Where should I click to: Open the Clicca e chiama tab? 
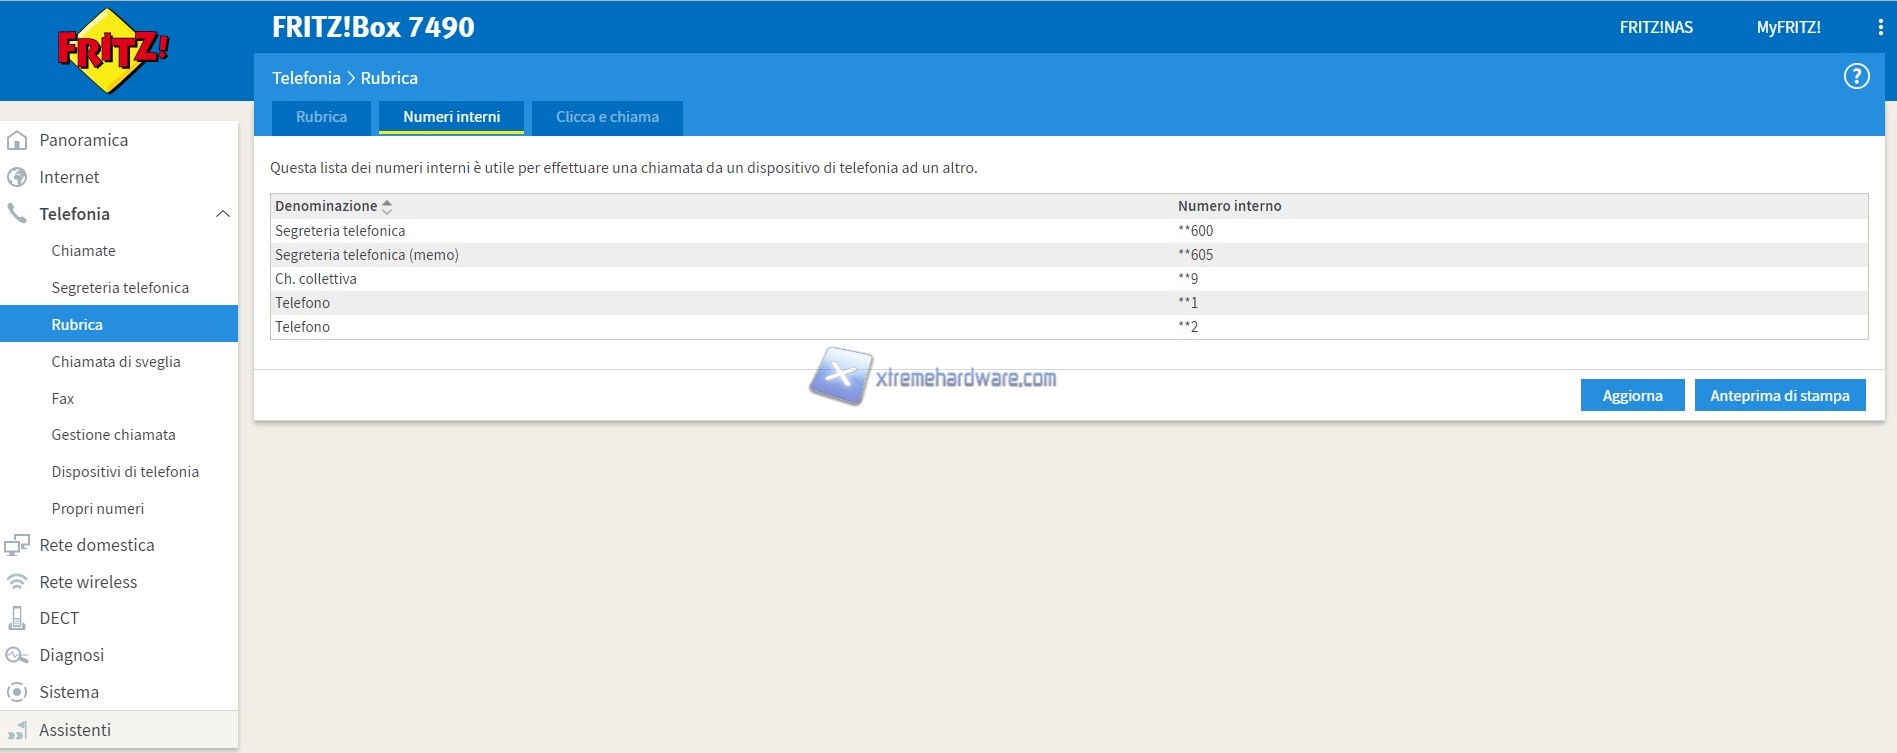607,117
